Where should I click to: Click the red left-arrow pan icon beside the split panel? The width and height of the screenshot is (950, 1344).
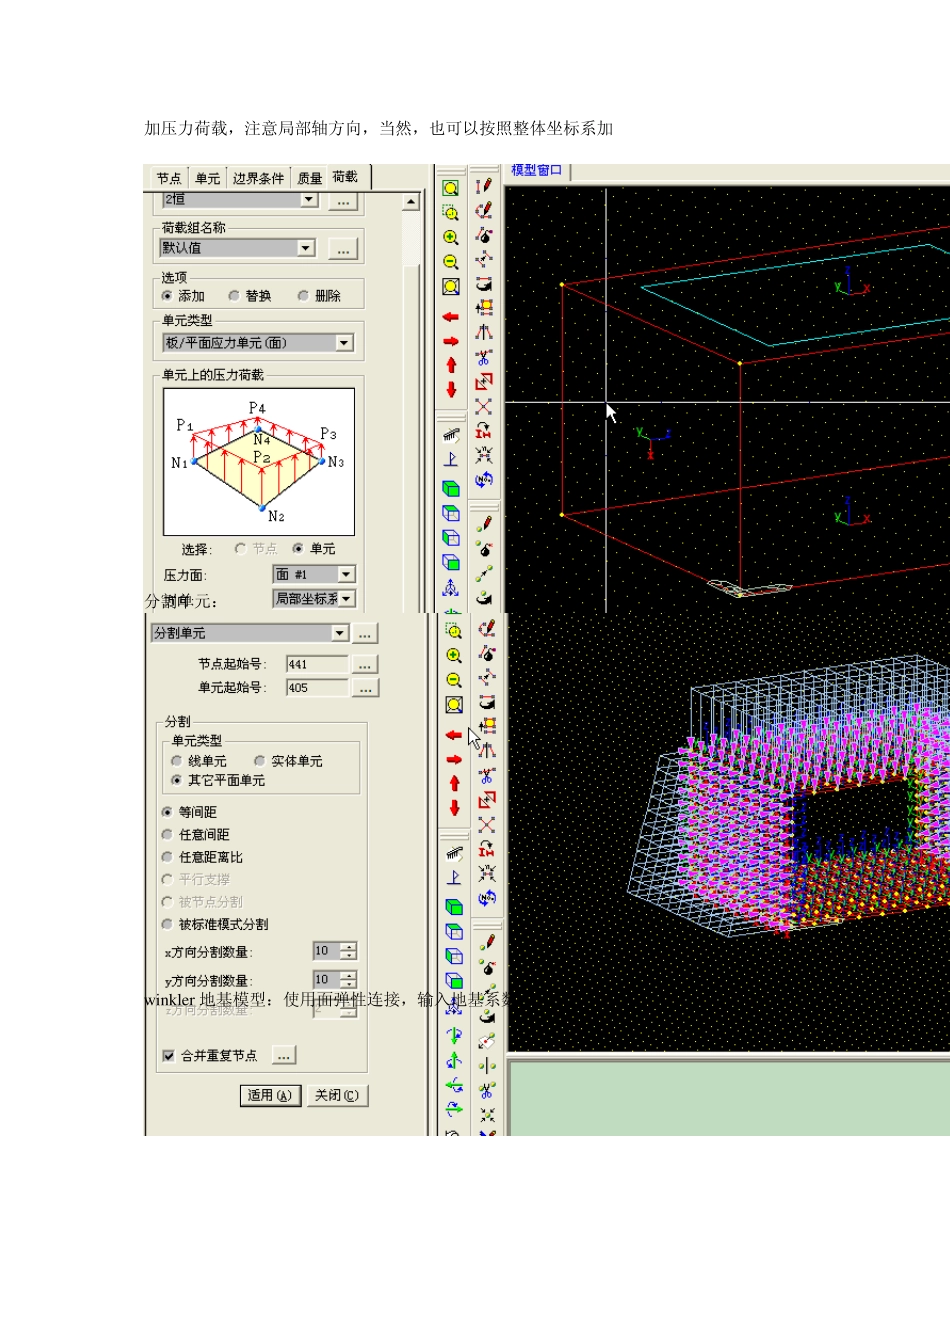(454, 735)
